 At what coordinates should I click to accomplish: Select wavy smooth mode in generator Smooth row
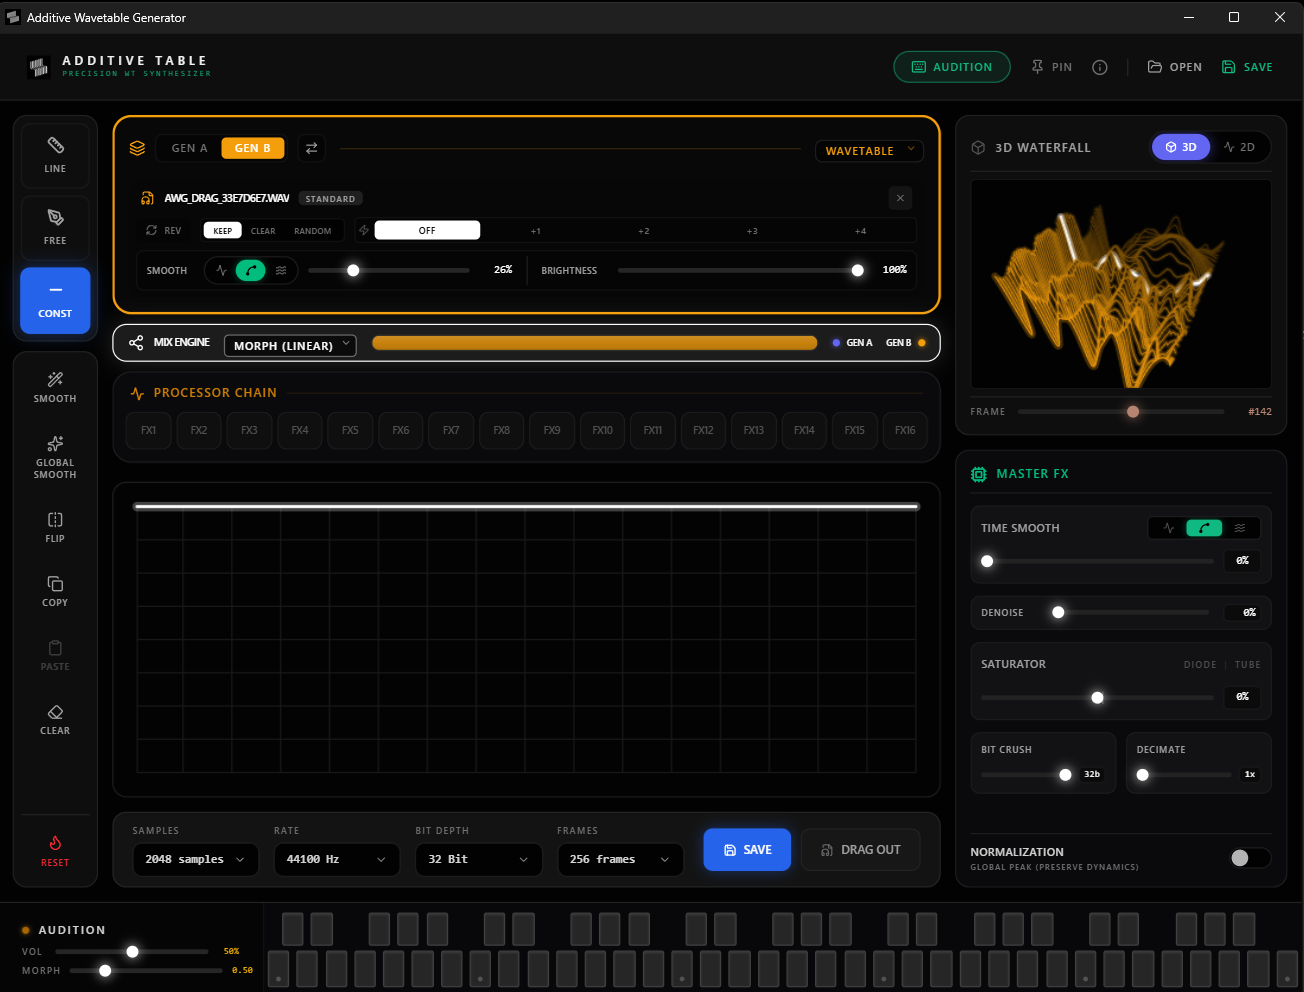[281, 270]
